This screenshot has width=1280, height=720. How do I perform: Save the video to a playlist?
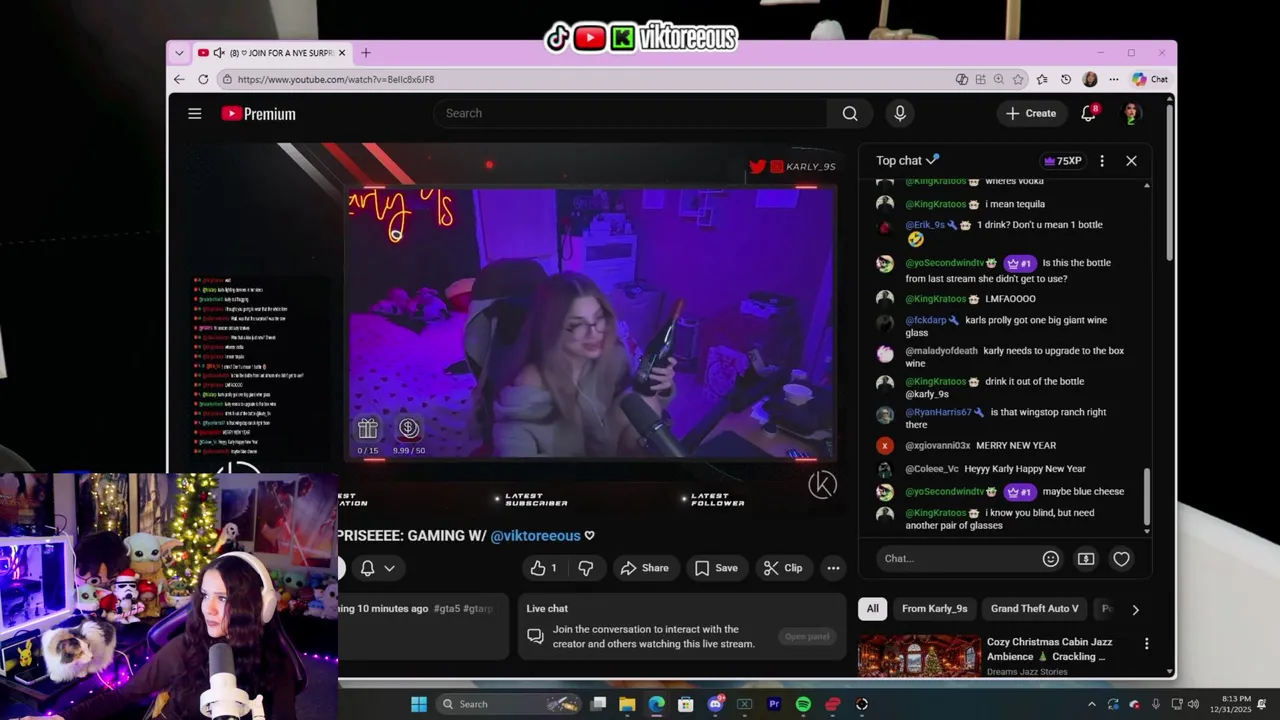tap(716, 568)
